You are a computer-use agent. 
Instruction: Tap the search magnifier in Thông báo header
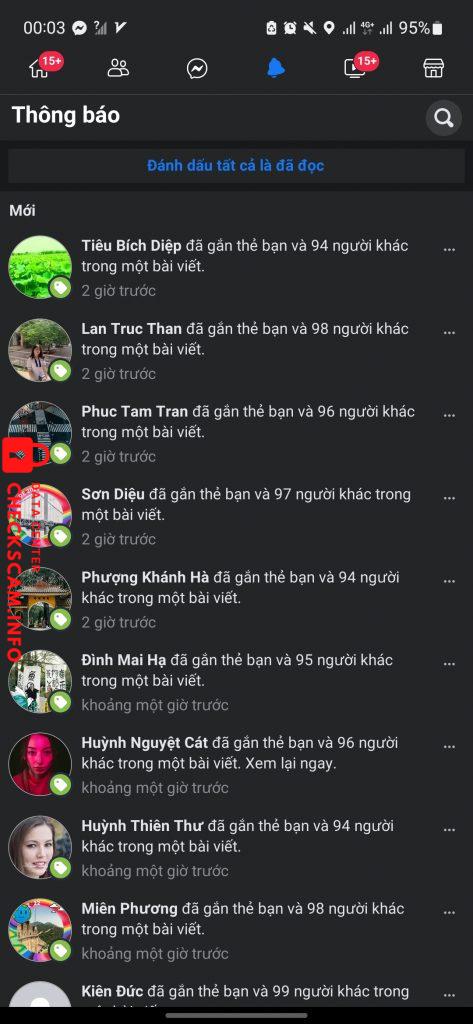(x=444, y=118)
